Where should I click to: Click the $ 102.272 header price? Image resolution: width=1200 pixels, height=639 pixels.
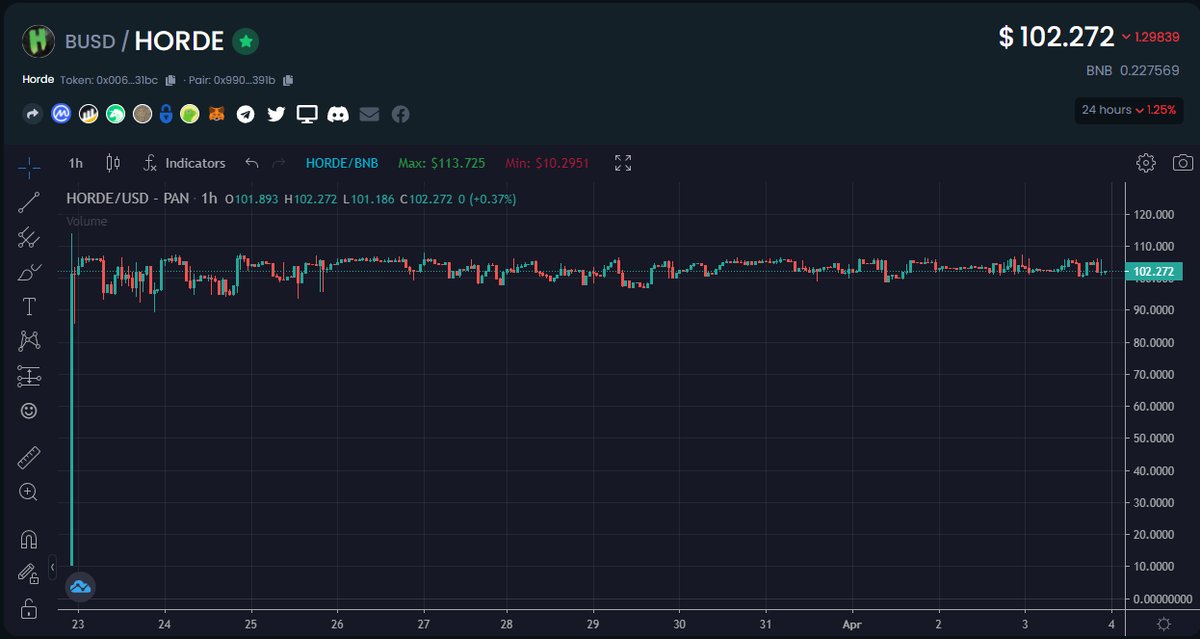click(1056, 37)
